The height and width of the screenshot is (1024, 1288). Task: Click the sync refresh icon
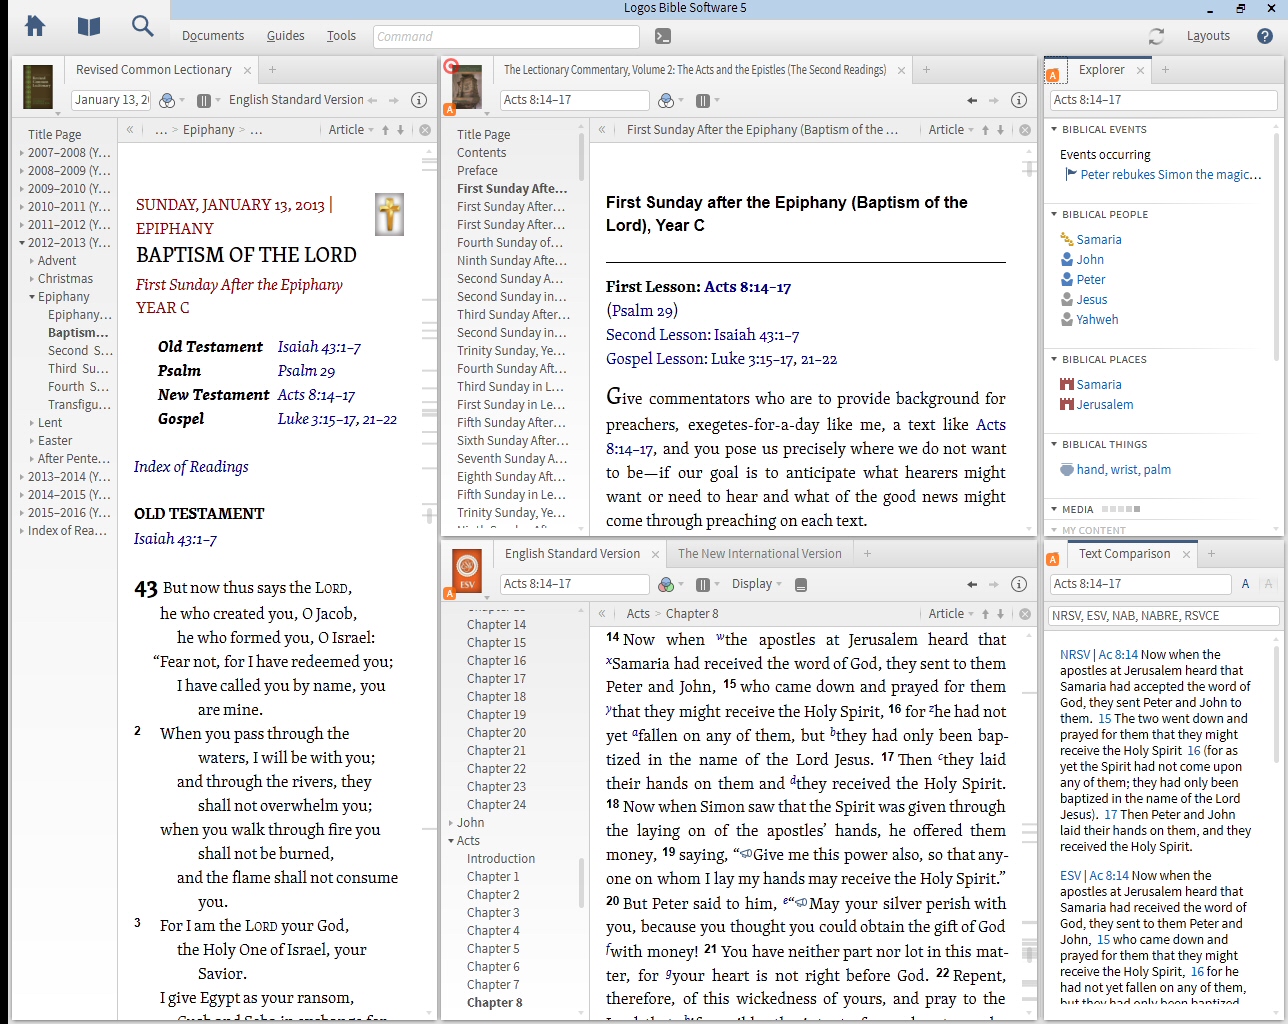click(x=1156, y=36)
